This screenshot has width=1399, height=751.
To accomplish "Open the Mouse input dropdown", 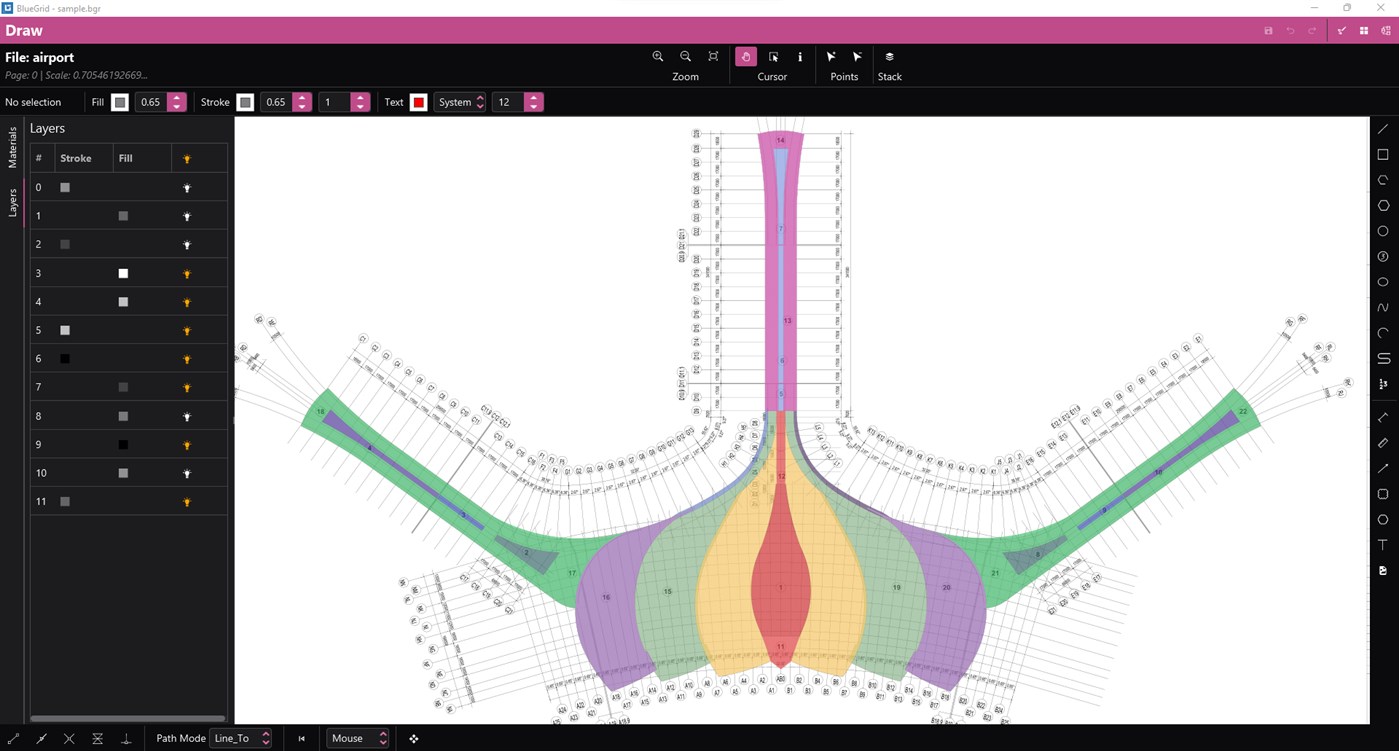I will coord(358,738).
